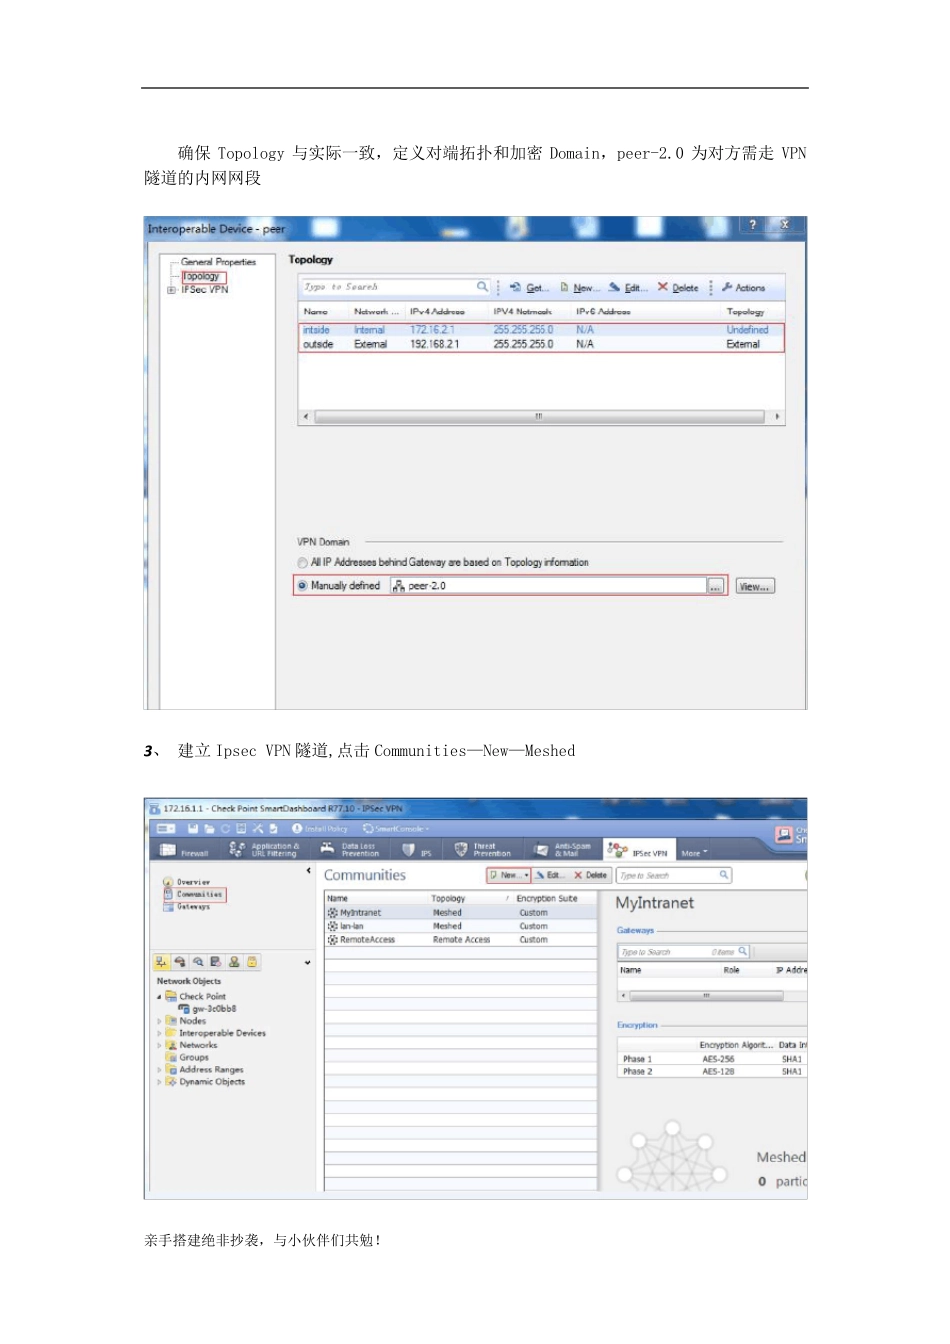Select 'All IP Addresses behind Gateway' radio button

pos(302,563)
